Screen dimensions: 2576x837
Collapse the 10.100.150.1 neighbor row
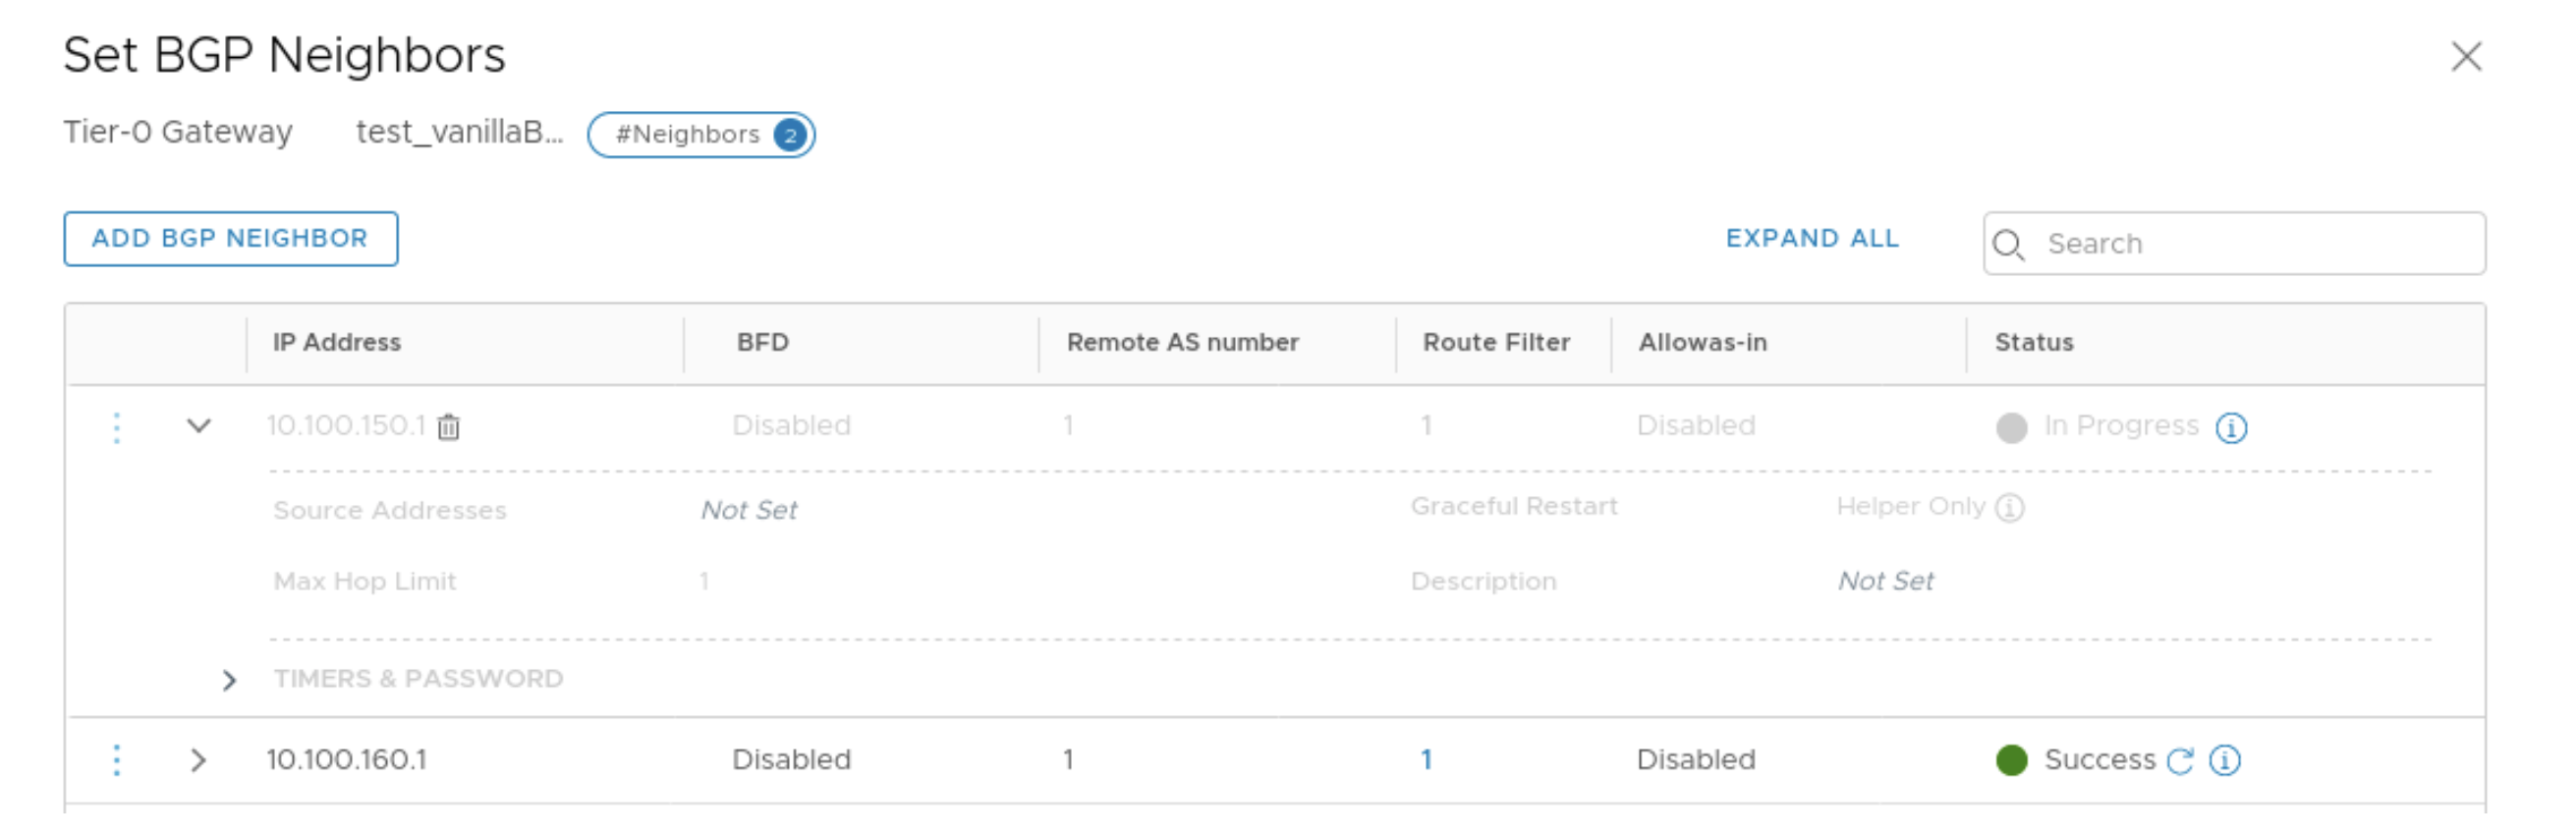coord(199,426)
